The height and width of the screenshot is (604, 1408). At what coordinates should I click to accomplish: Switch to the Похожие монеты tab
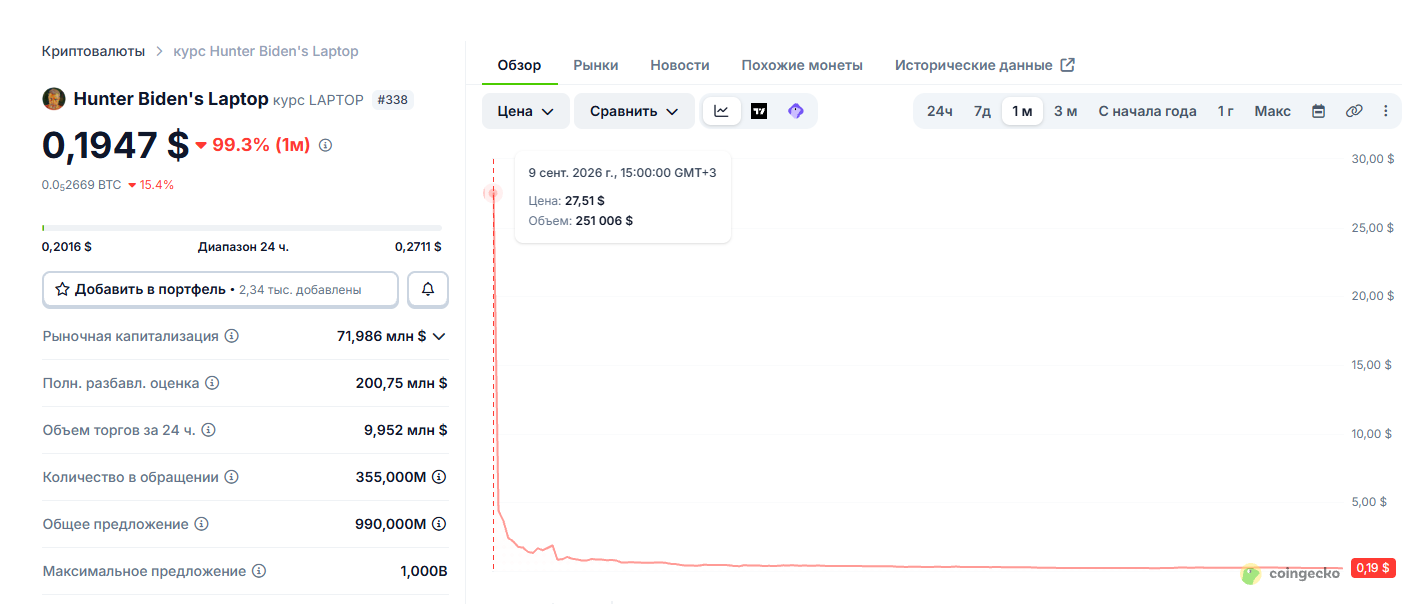click(802, 65)
